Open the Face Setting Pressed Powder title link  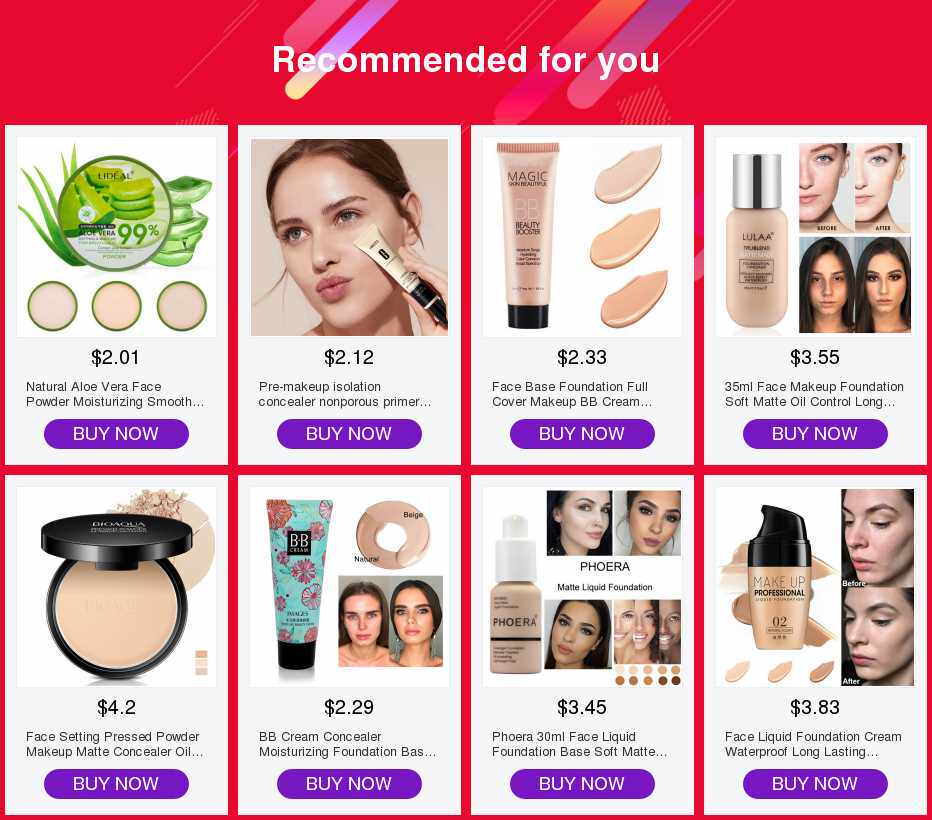point(115,744)
